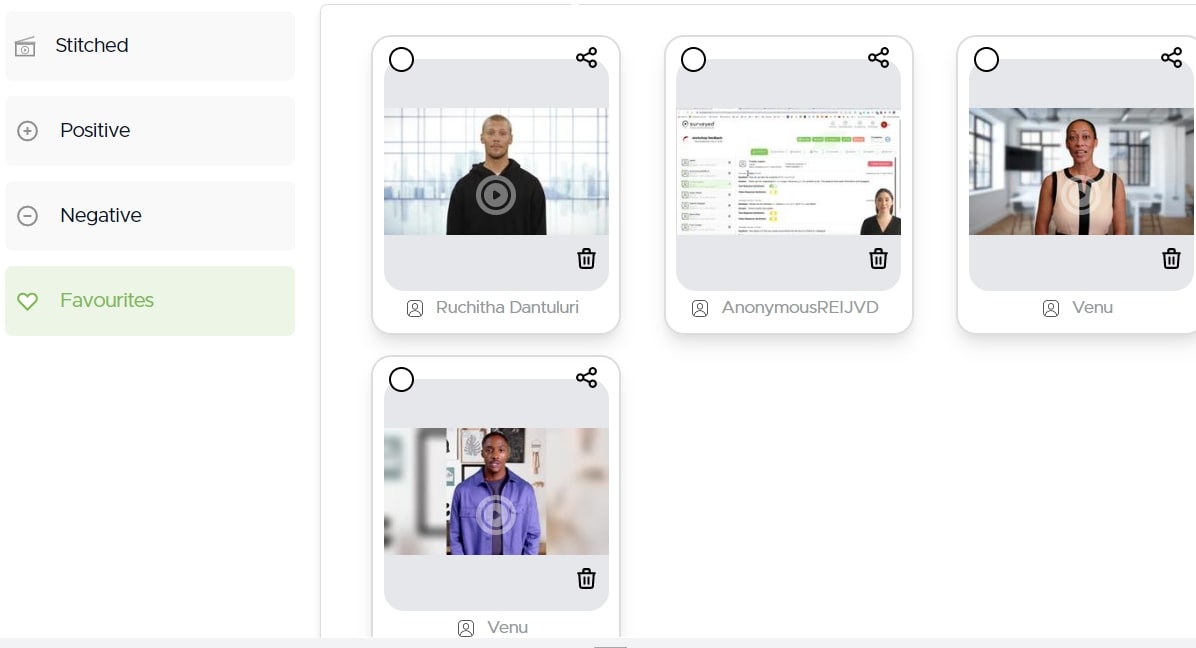Delete the Venu video with the purple-jacket man
Viewport: 1196px width, 648px height.
(x=586, y=579)
